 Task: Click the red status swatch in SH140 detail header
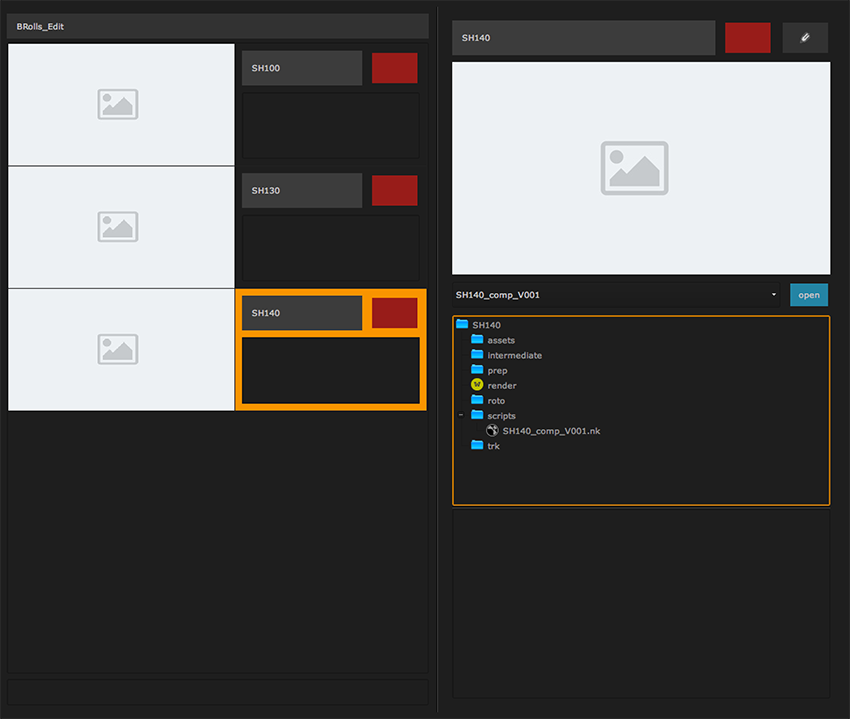[747, 38]
